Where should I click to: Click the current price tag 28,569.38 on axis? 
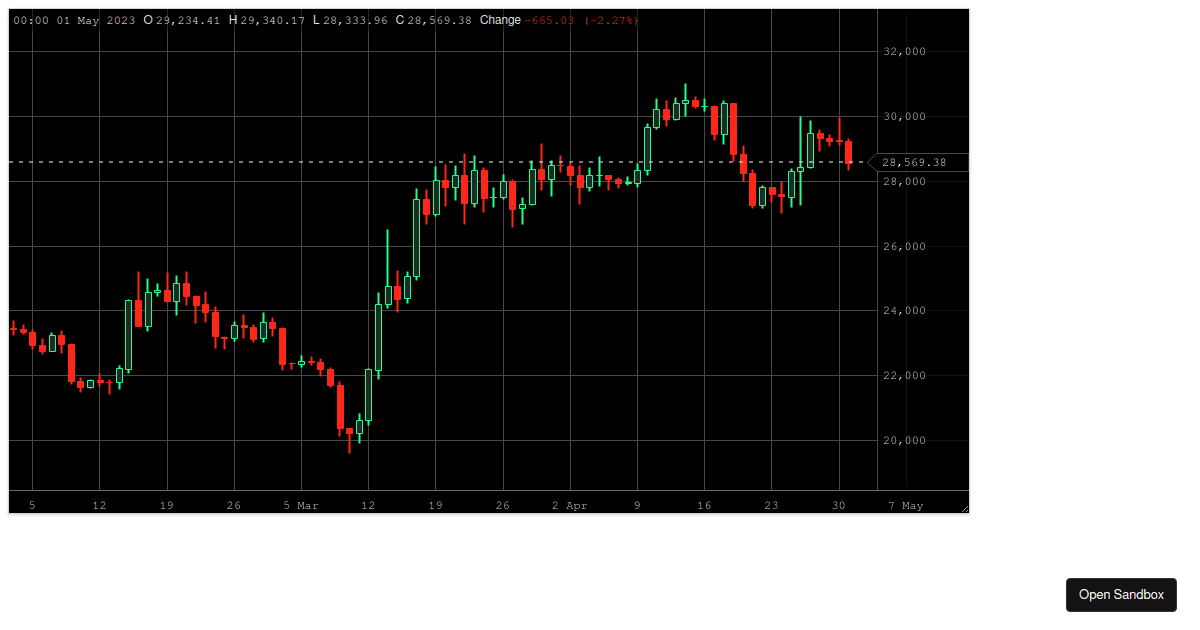pyautogui.click(x=920, y=162)
